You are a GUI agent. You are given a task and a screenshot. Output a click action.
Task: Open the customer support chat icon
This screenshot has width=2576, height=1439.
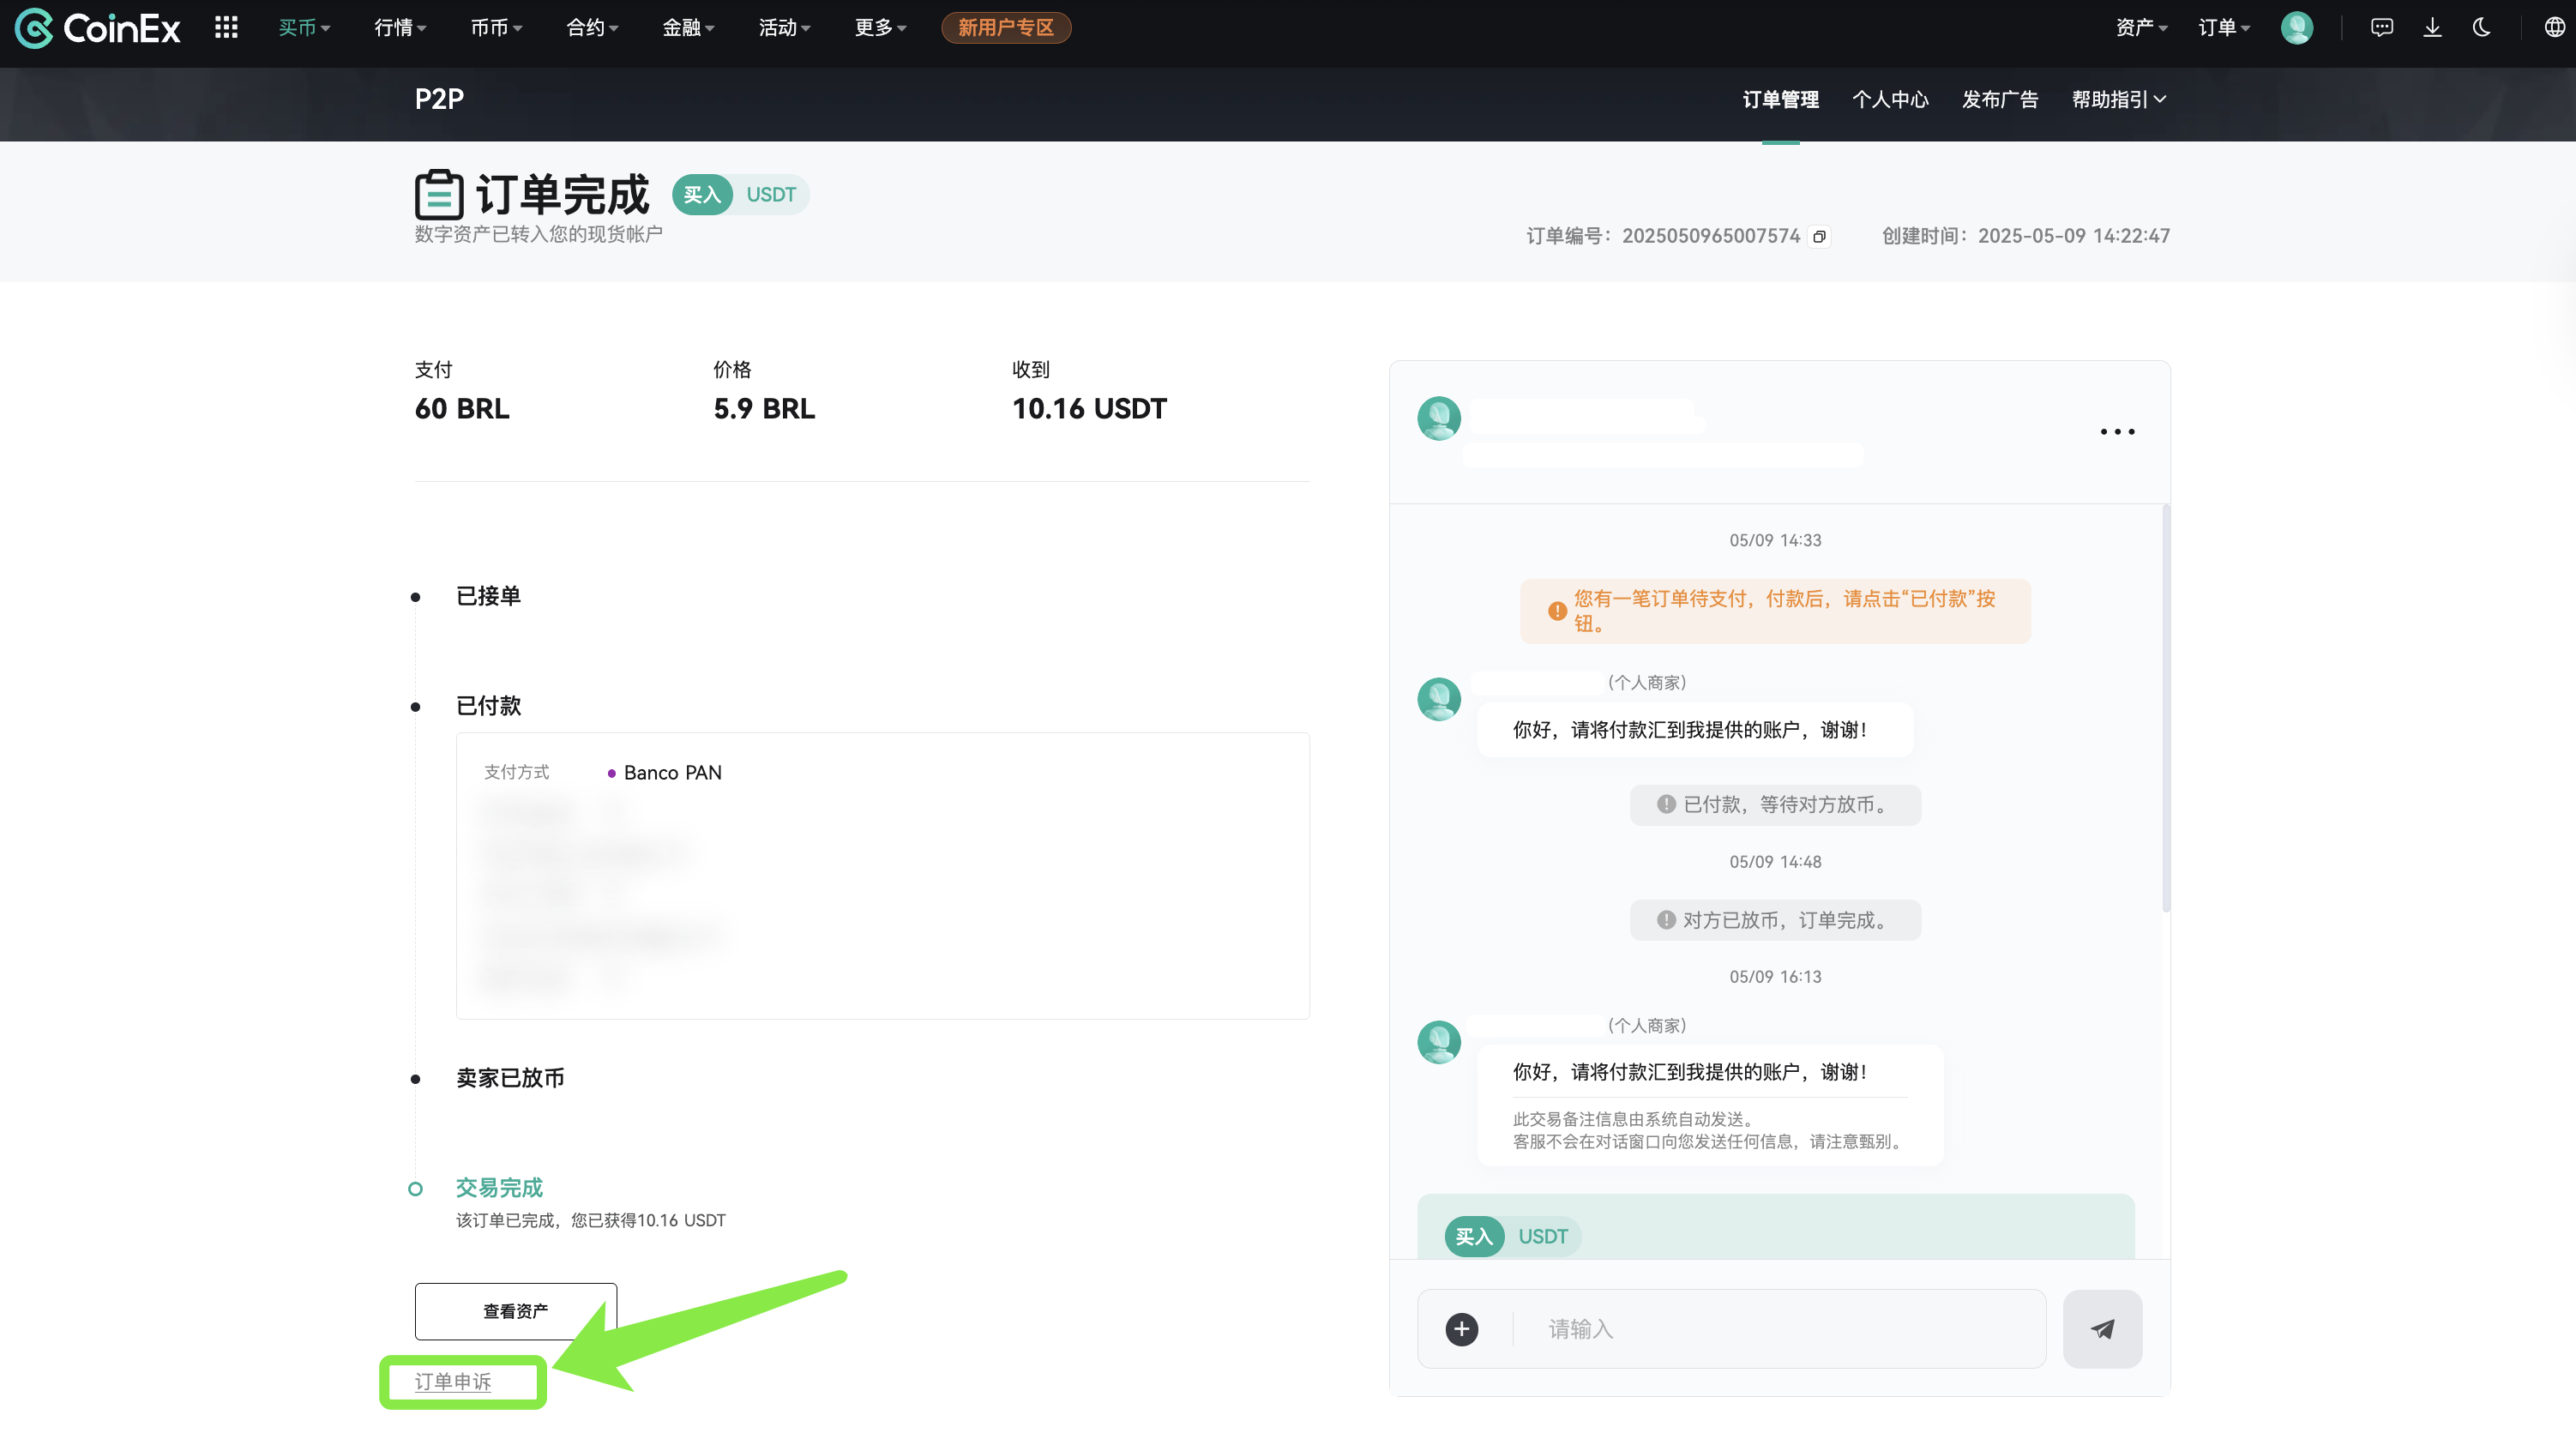[2381, 27]
